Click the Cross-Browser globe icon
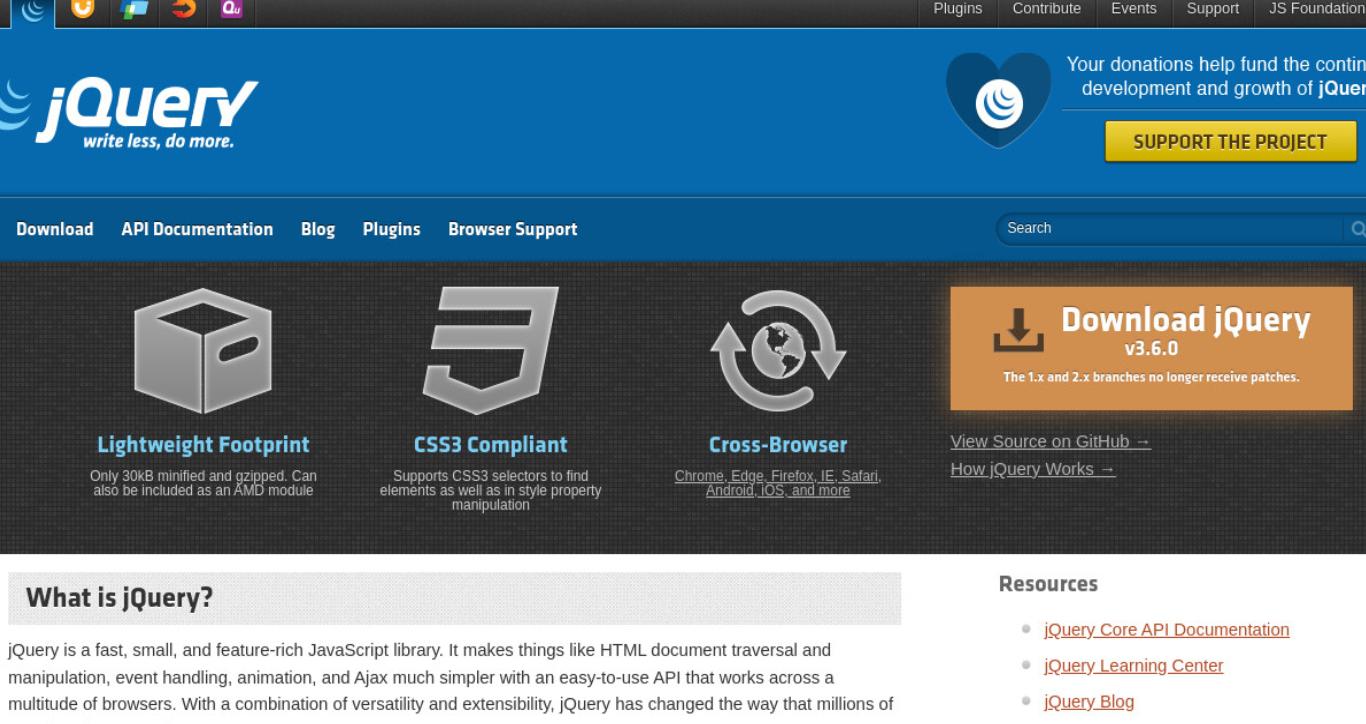The image size is (1366, 724). coord(778,352)
